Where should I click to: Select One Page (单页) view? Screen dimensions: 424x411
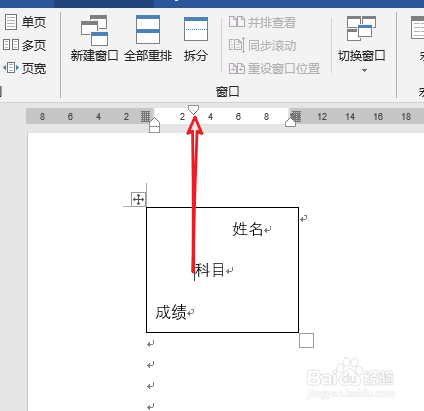click(x=25, y=22)
